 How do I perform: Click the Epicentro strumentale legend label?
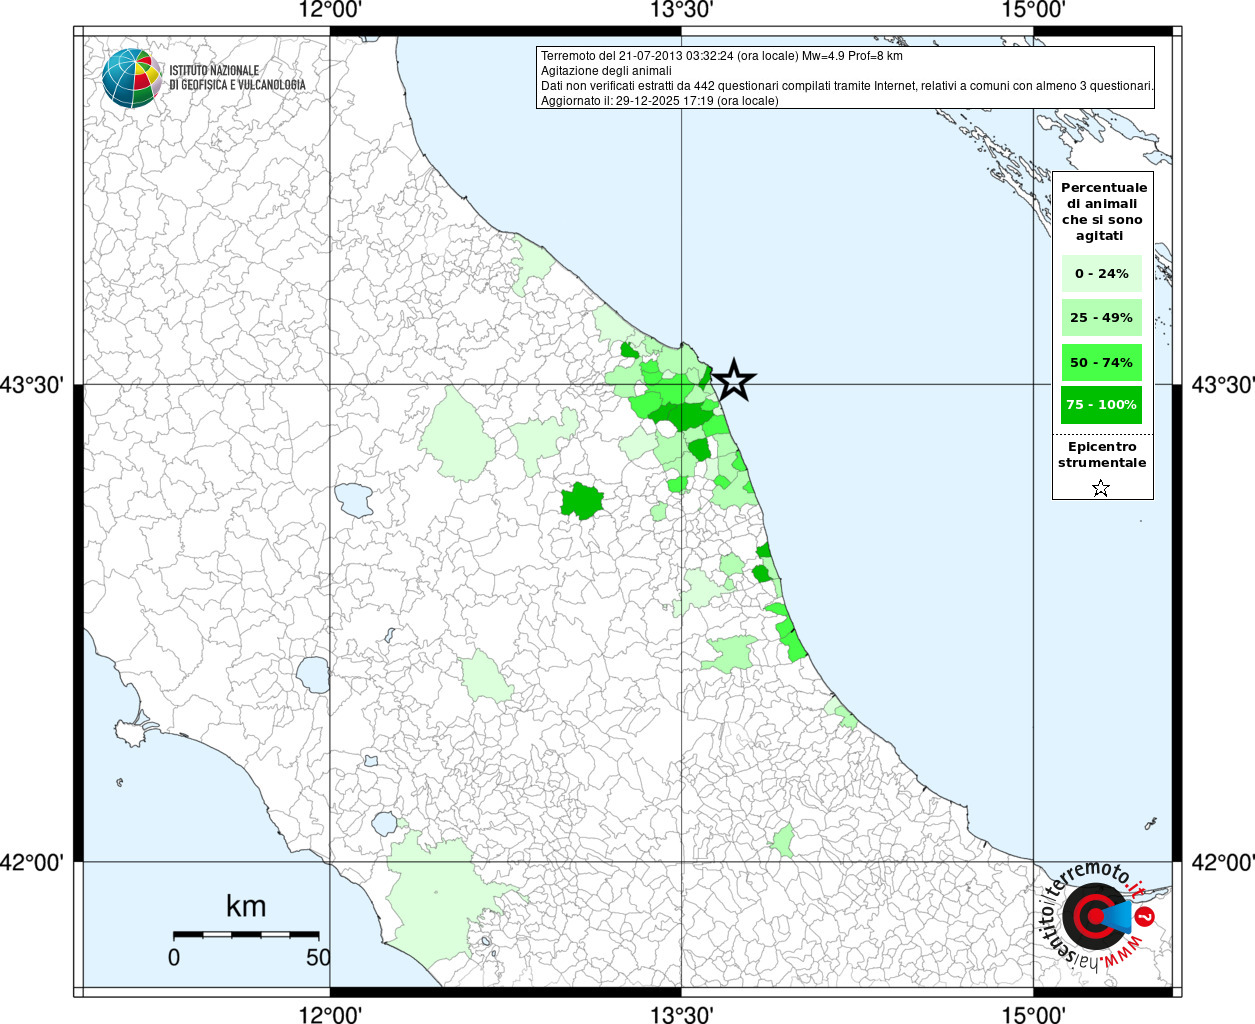click(x=1102, y=455)
